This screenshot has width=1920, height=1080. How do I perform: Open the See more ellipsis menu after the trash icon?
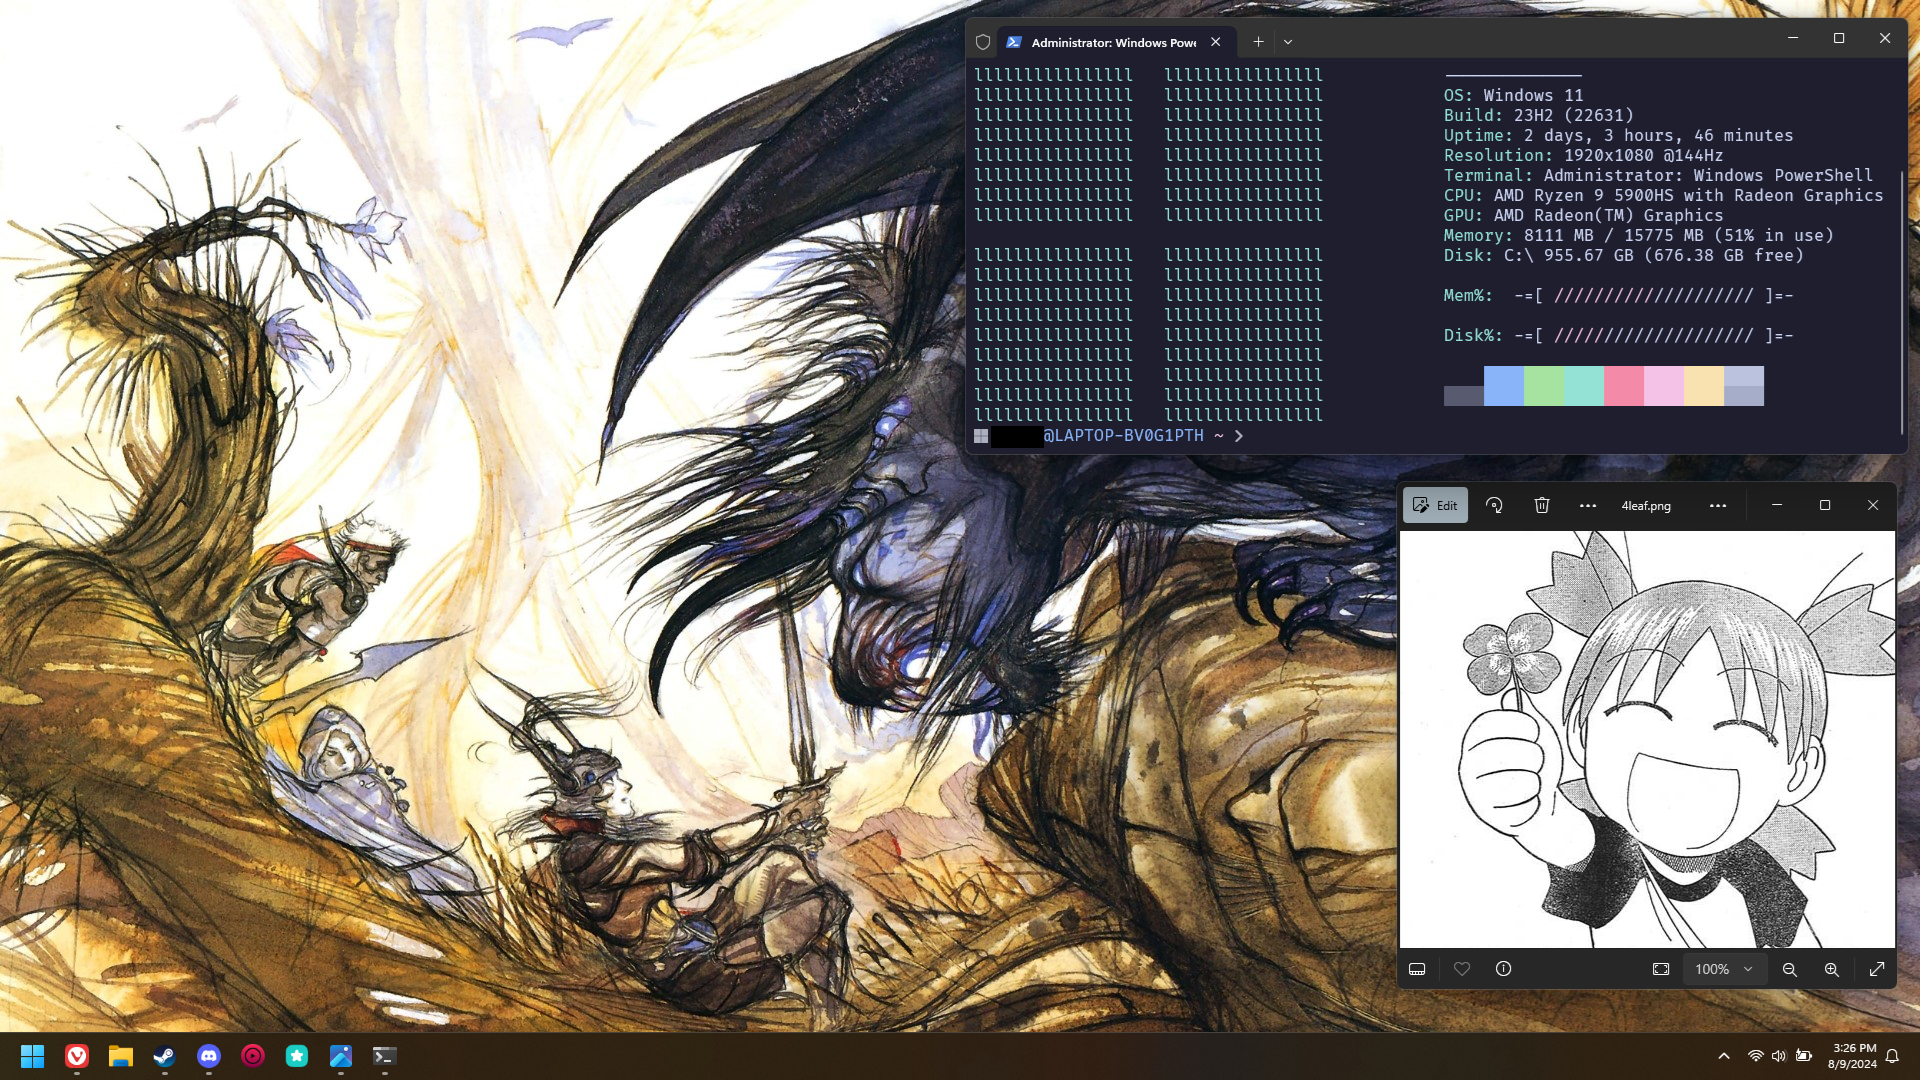1588,506
